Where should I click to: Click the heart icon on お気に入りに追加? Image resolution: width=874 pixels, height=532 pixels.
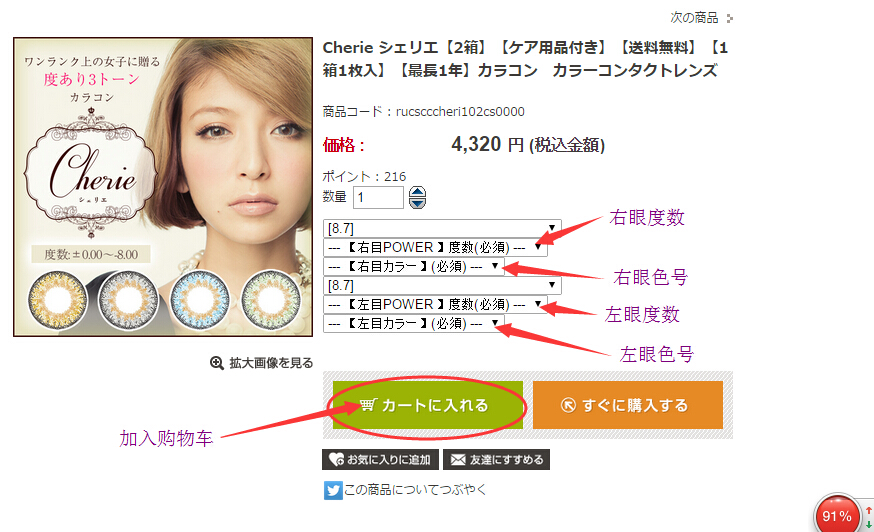pyautogui.click(x=336, y=460)
